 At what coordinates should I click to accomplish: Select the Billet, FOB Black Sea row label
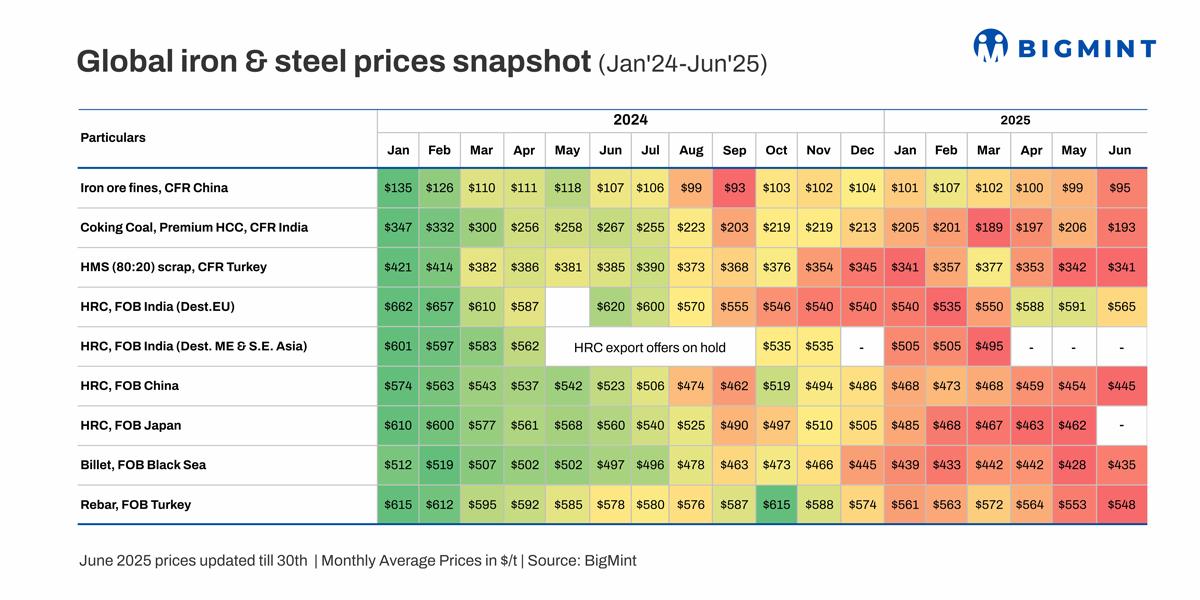(143, 465)
